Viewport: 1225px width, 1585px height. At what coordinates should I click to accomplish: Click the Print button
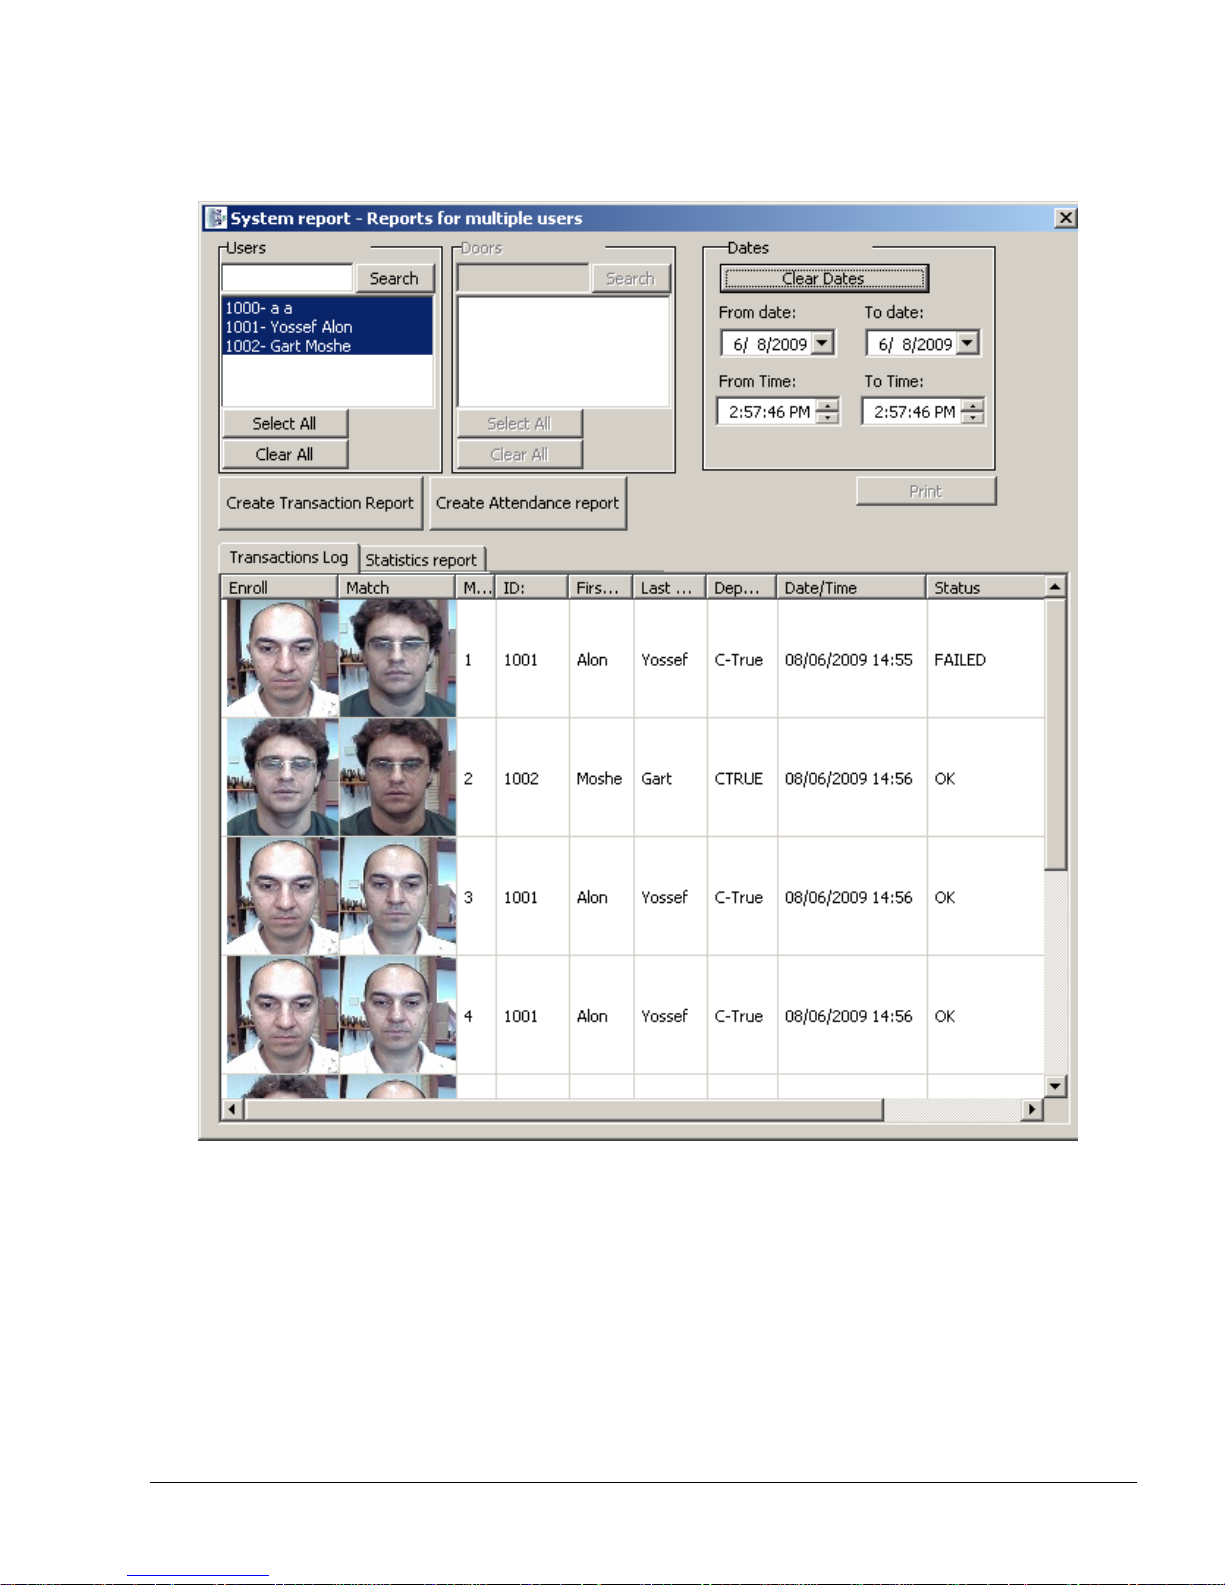click(926, 491)
